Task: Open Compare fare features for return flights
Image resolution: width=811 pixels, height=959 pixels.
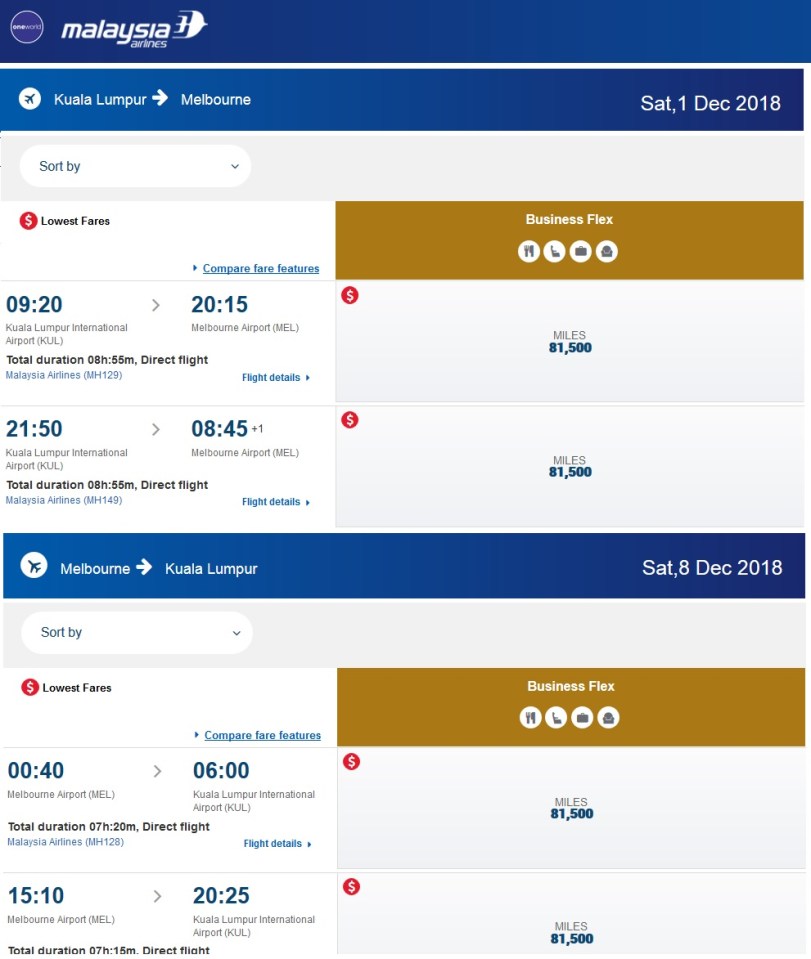Action: click(x=262, y=735)
